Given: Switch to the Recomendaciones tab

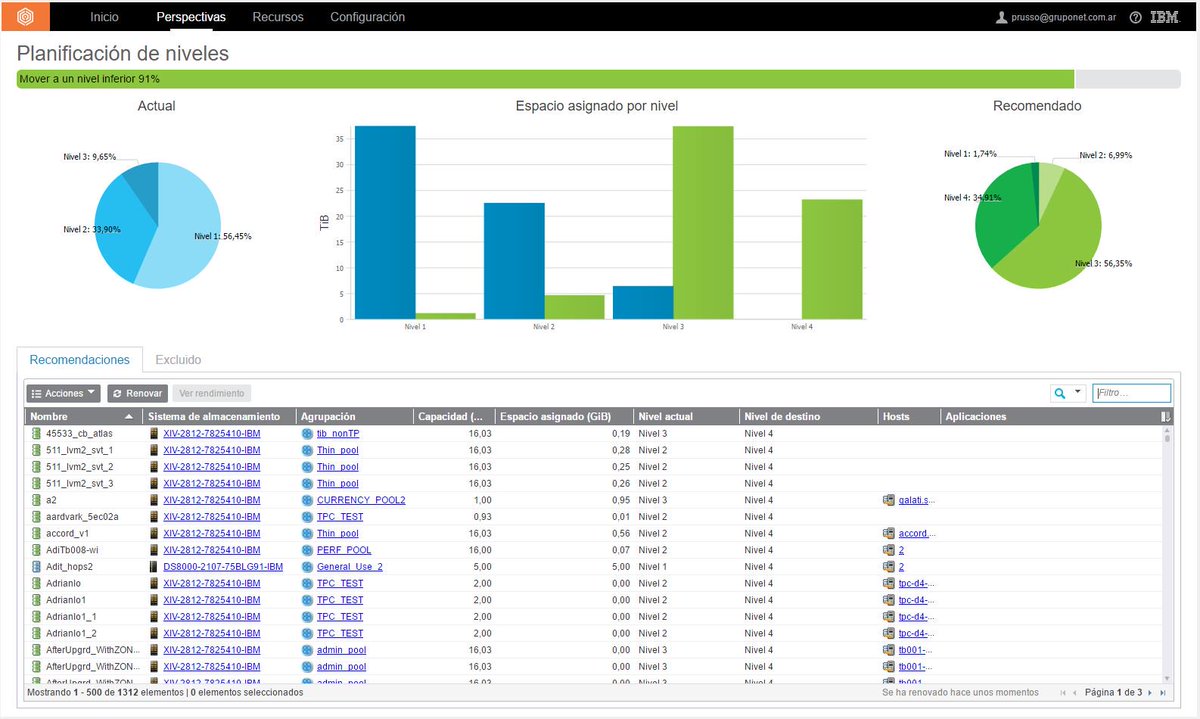Looking at the screenshot, I should [x=80, y=360].
